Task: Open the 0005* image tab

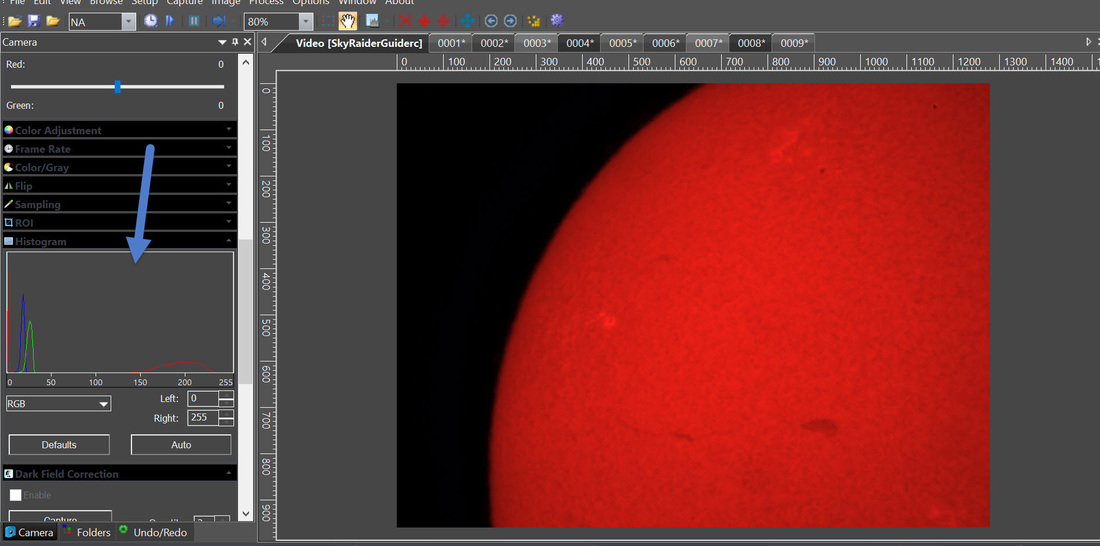Action: 622,43
